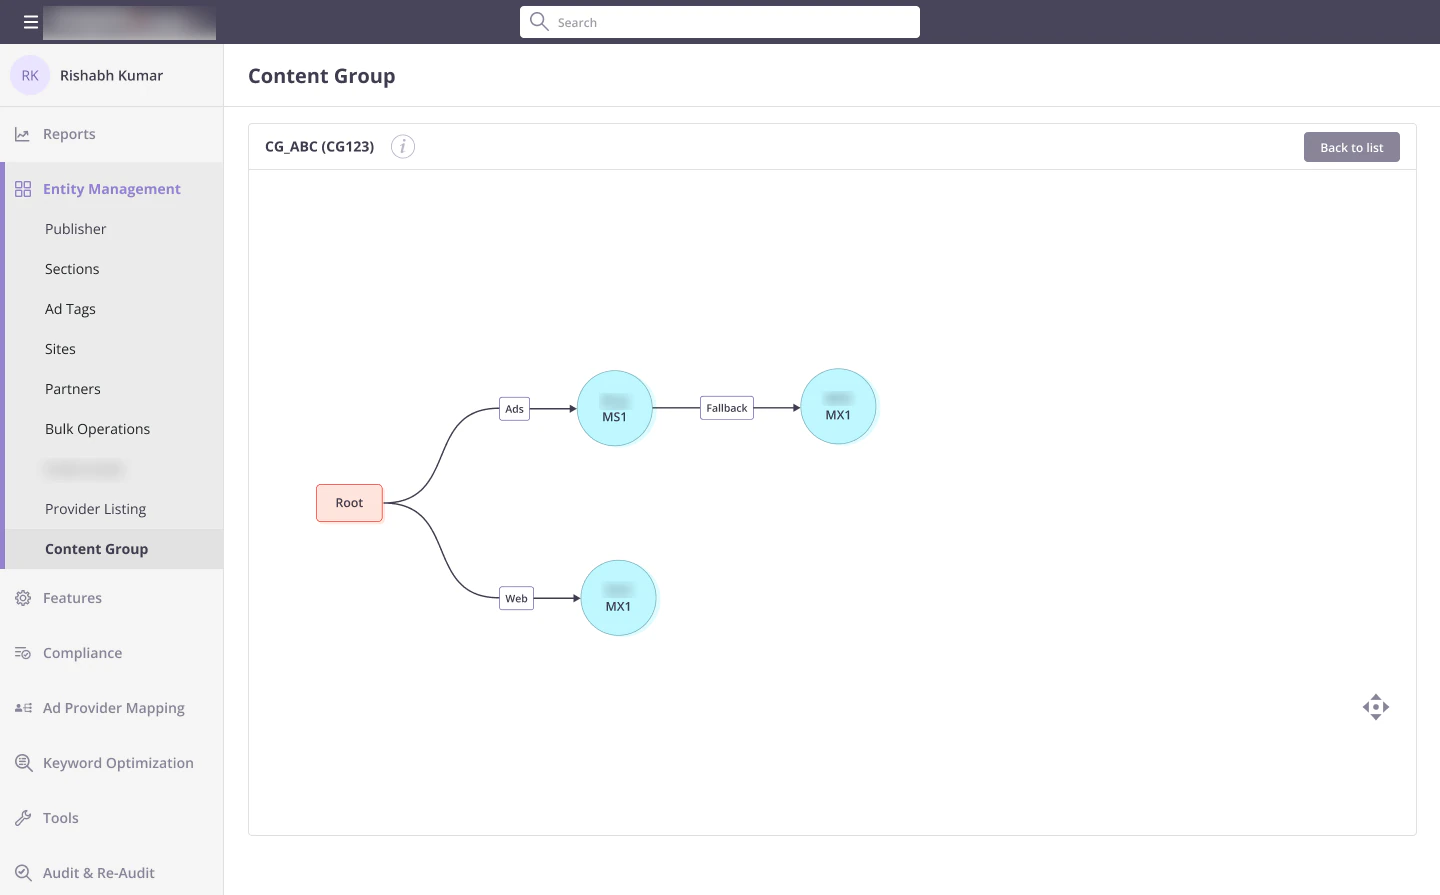Expand Tools menu
Viewport: 1440px width, 895px height.
pos(60,818)
